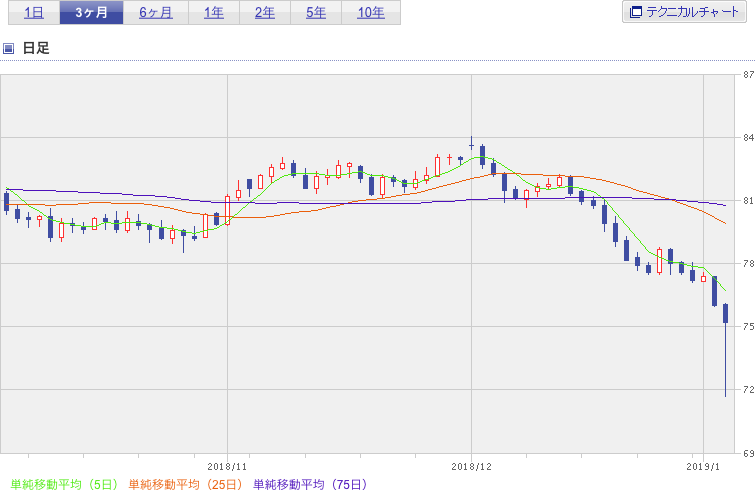
Task: Click the 69 price axis label
Action: [x=748, y=453]
